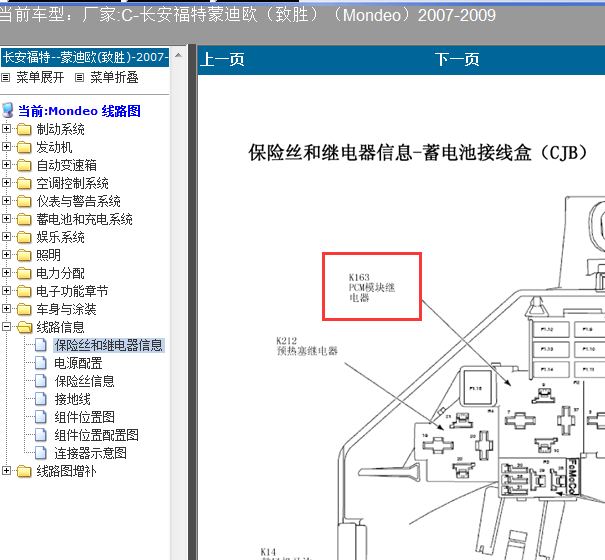Click the 仪表与警告系统 folder icon

point(24,201)
